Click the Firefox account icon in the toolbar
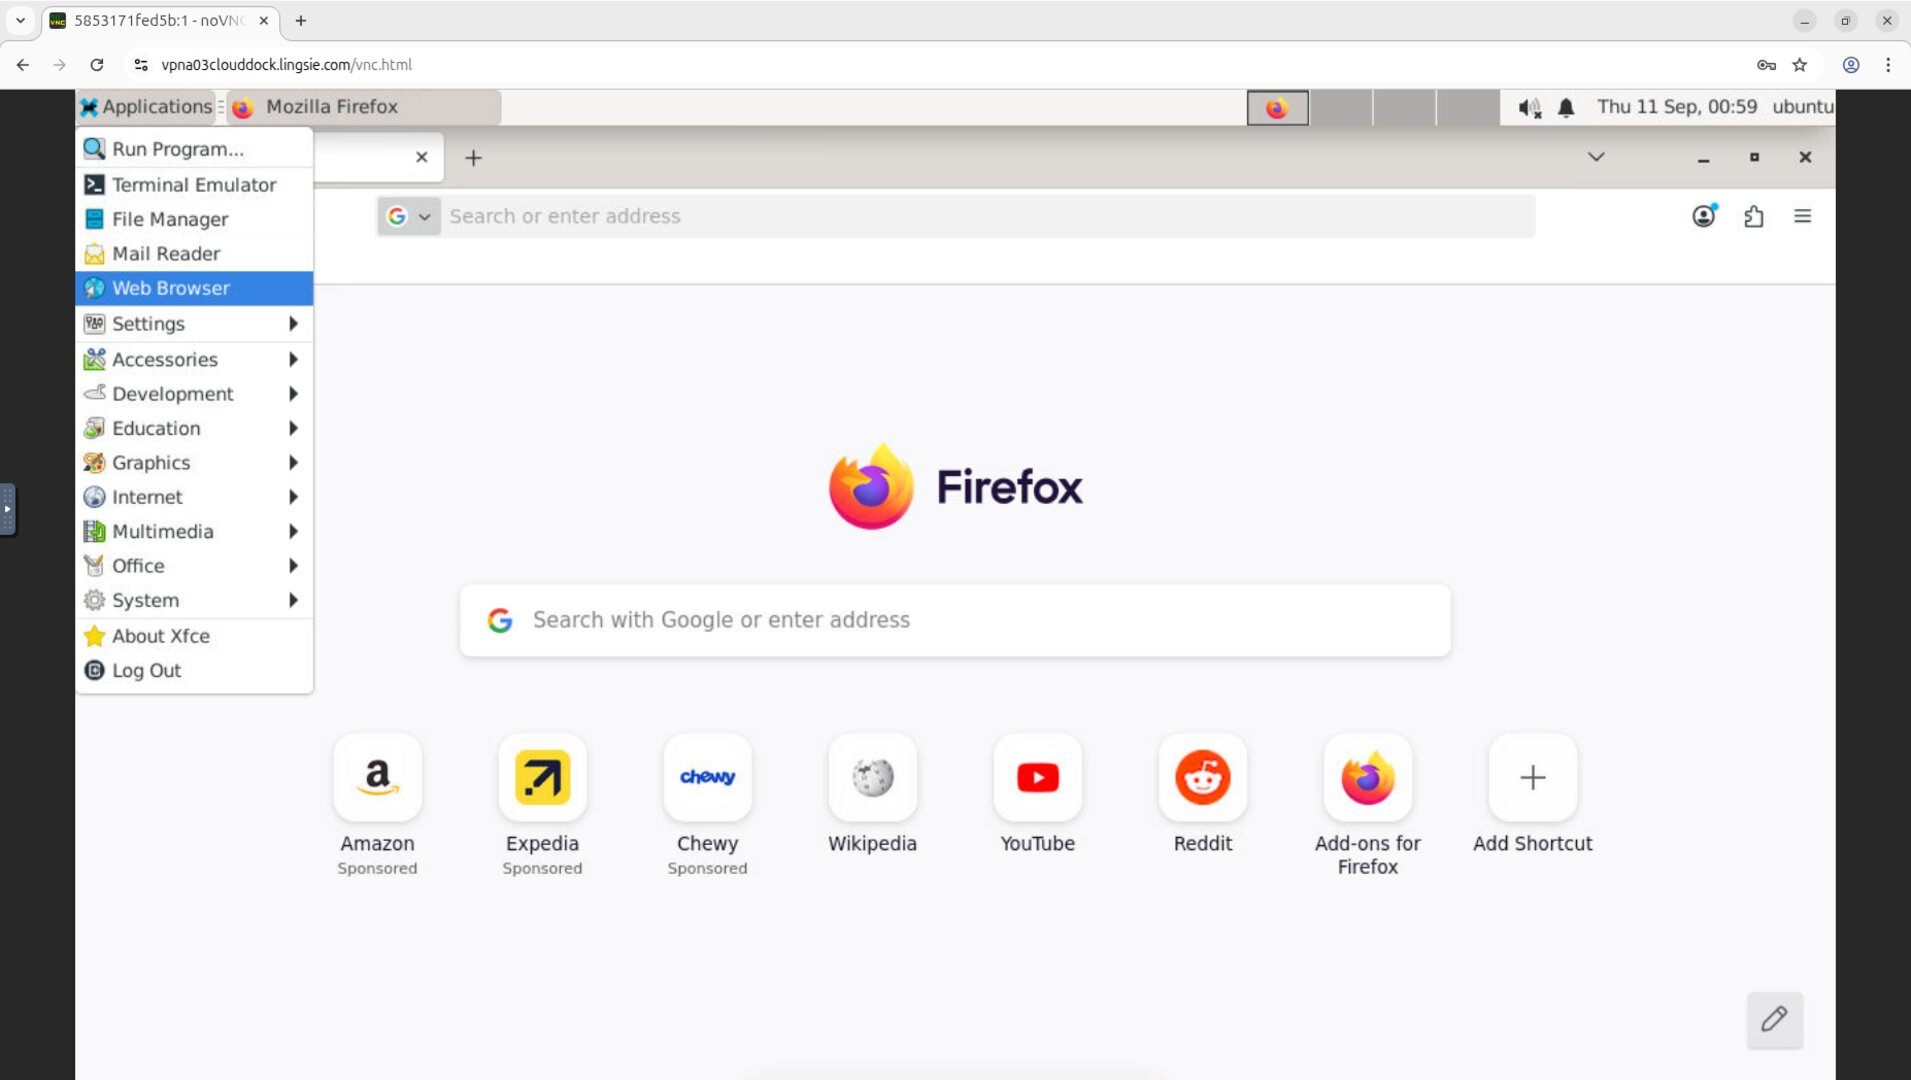This screenshot has height=1080, width=1911. (x=1704, y=216)
